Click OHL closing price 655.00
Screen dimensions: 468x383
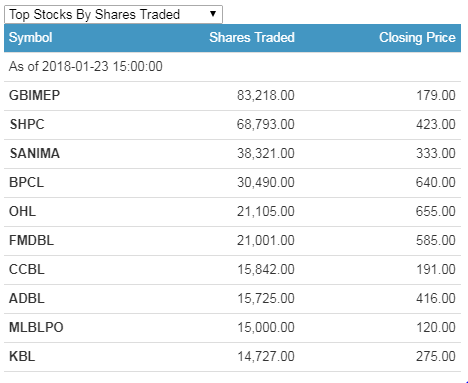click(436, 211)
